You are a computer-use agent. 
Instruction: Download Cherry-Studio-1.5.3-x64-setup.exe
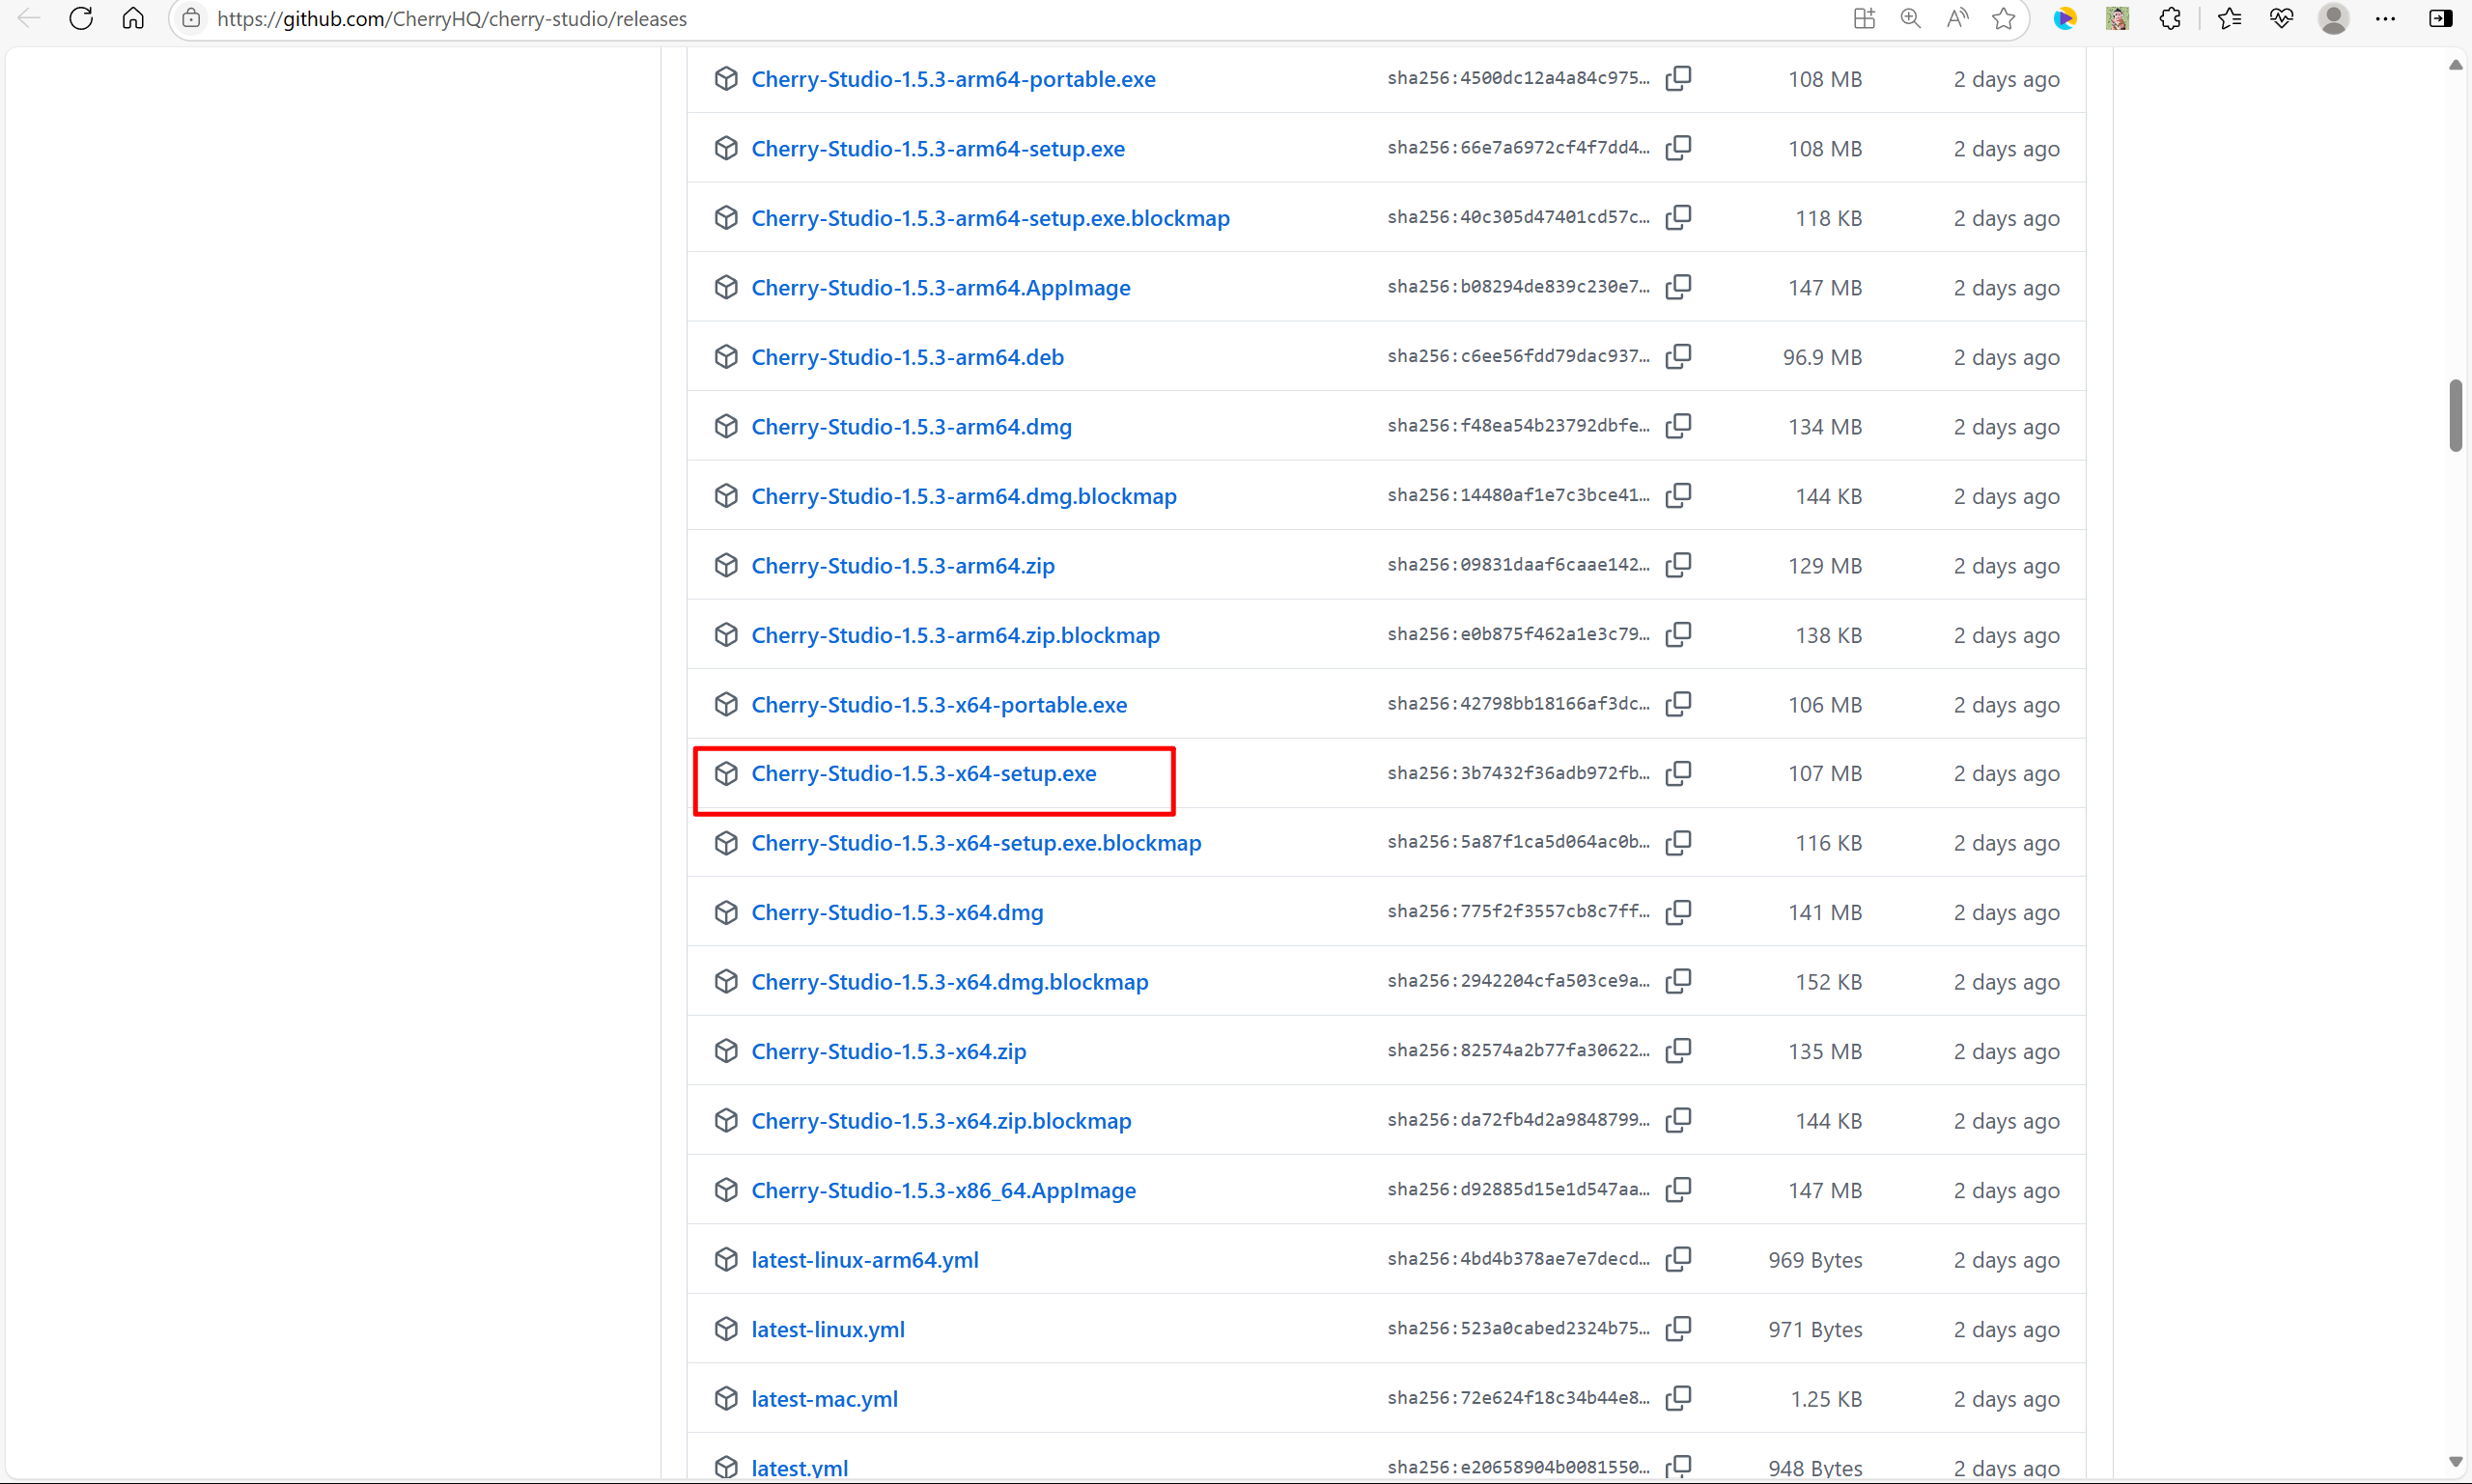pos(923,773)
